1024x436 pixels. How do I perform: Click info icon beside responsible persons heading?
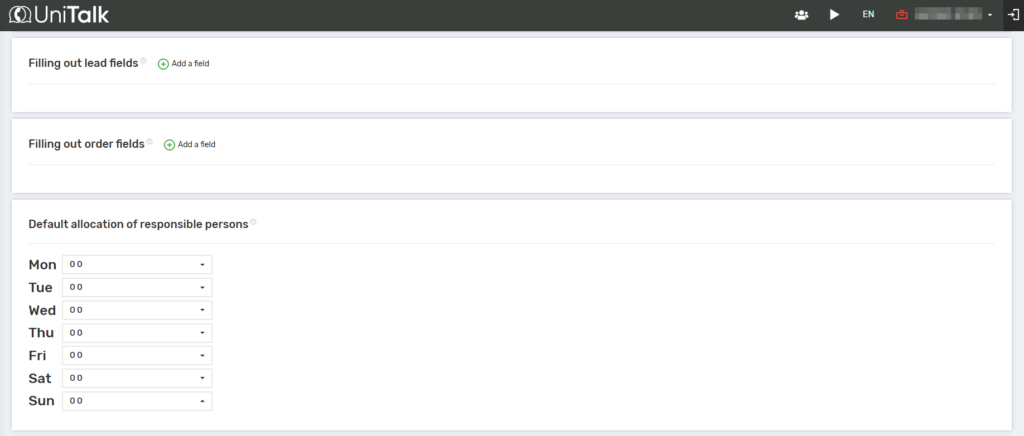253,222
